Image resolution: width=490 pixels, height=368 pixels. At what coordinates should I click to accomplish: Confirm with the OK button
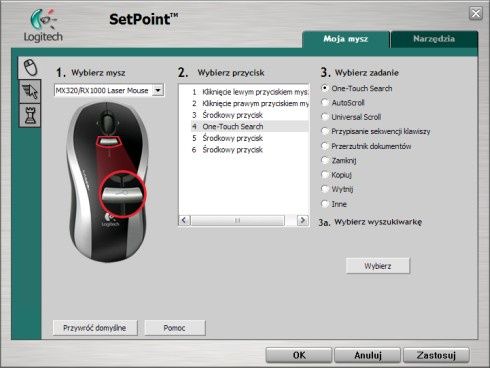tap(299, 355)
